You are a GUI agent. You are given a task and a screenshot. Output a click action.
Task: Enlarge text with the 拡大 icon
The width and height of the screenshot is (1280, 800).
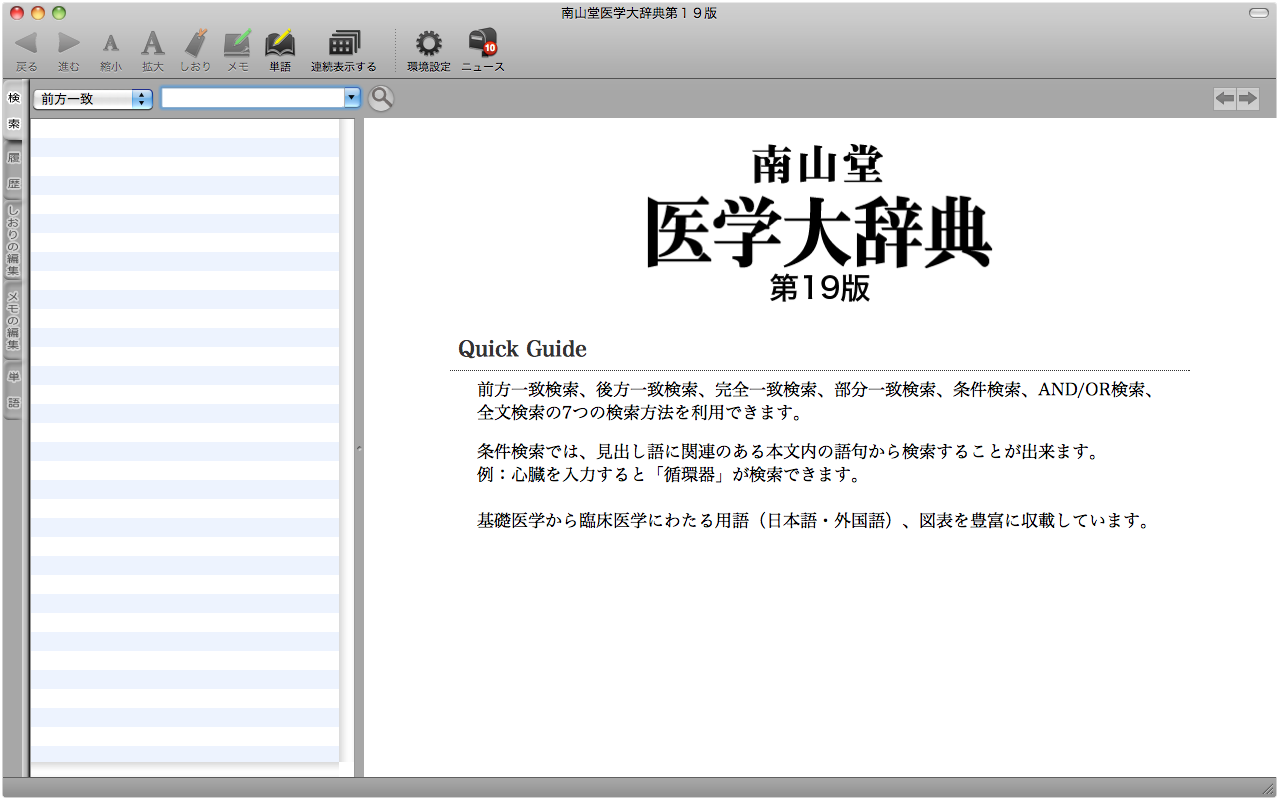[152, 43]
